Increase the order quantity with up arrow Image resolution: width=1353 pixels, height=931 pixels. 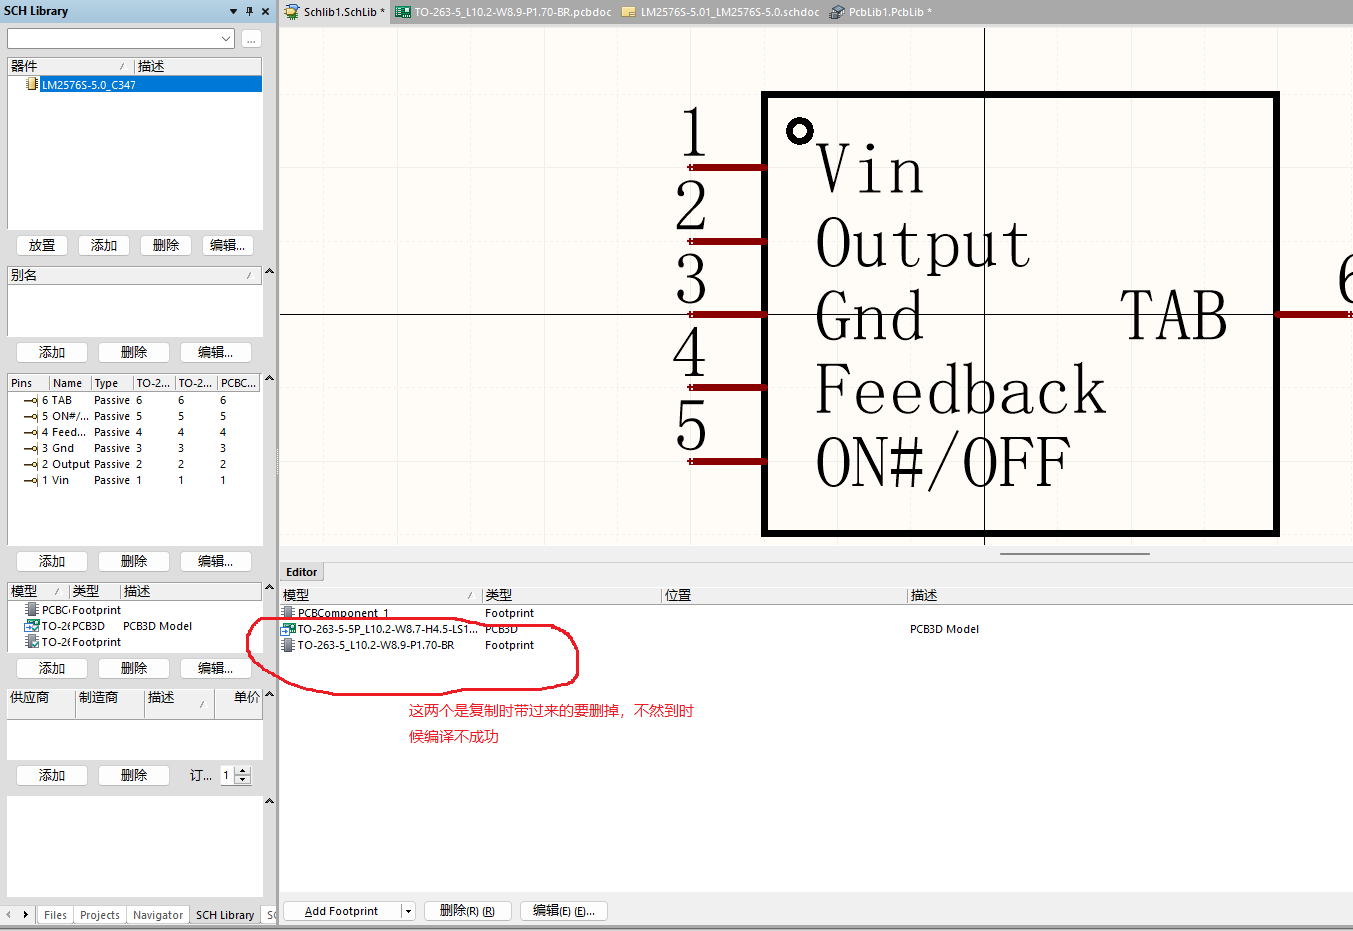(243, 771)
